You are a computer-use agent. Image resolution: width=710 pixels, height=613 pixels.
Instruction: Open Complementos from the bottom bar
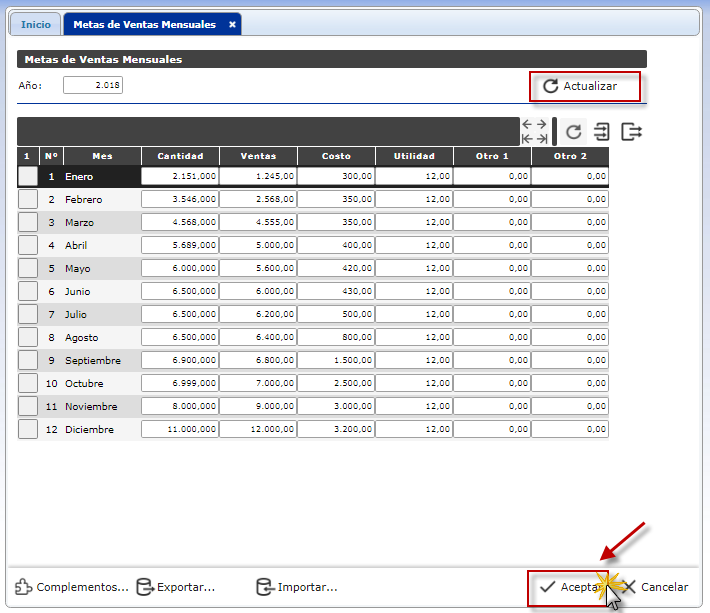point(72,587)
